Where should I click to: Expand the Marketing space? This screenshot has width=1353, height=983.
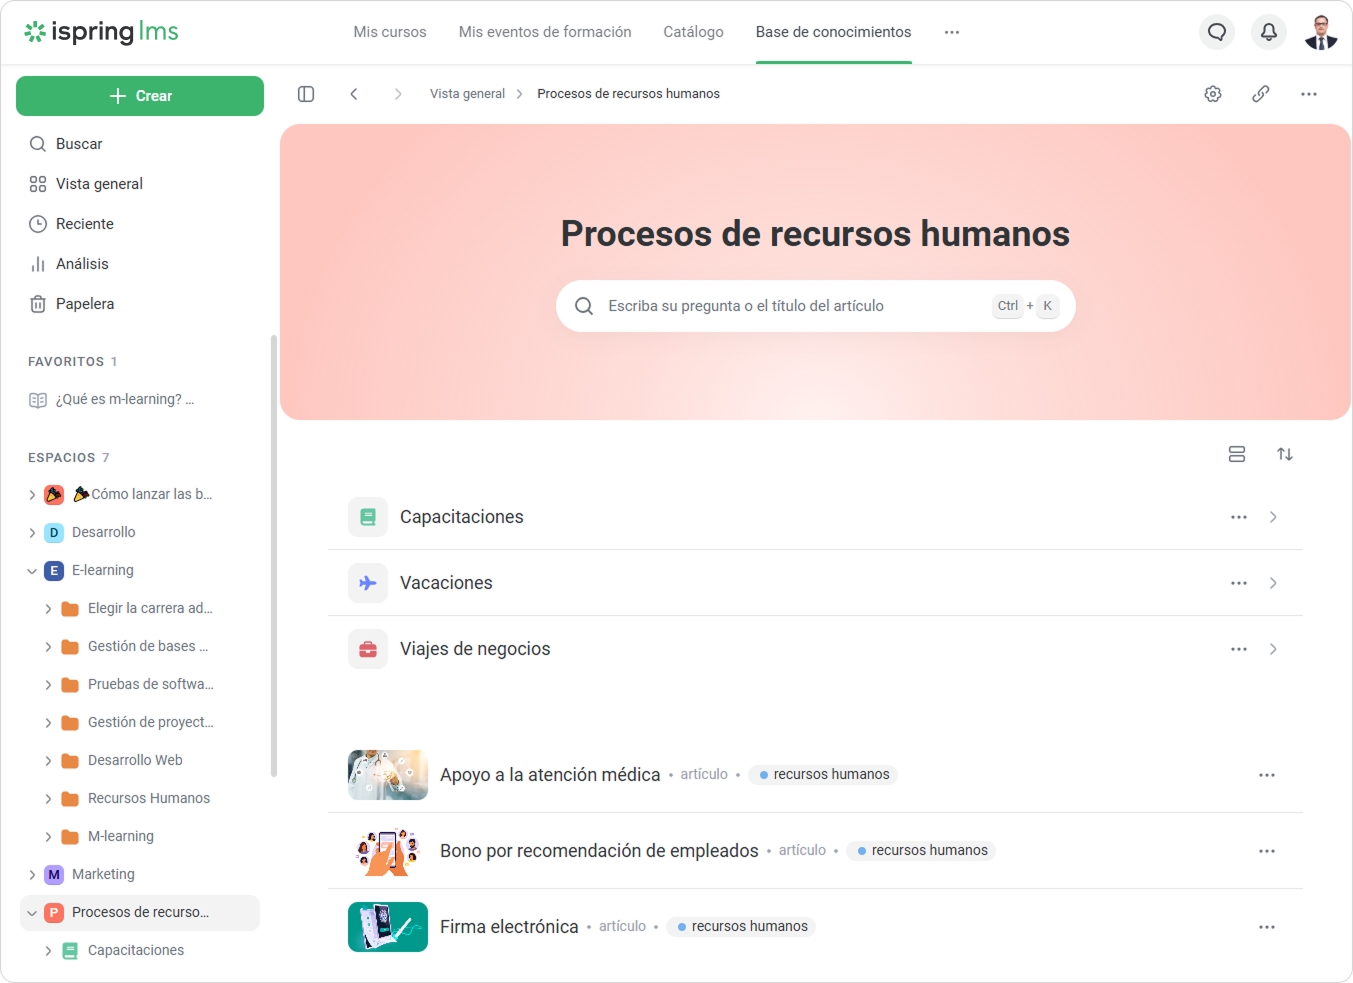tap(31, 874)
